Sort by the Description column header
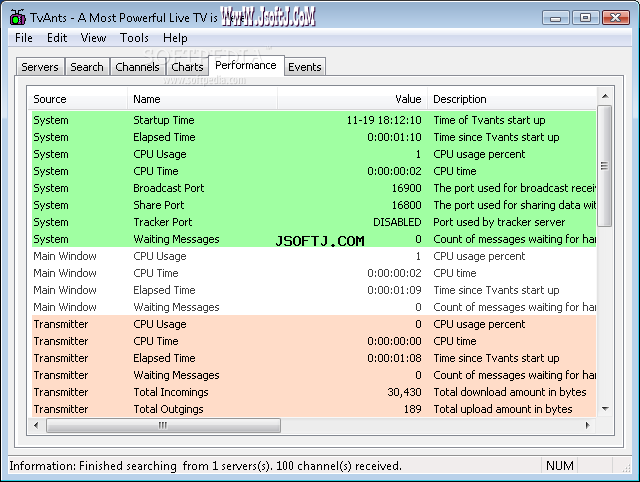Screen dimensions: 640x482 coord(512,99)
